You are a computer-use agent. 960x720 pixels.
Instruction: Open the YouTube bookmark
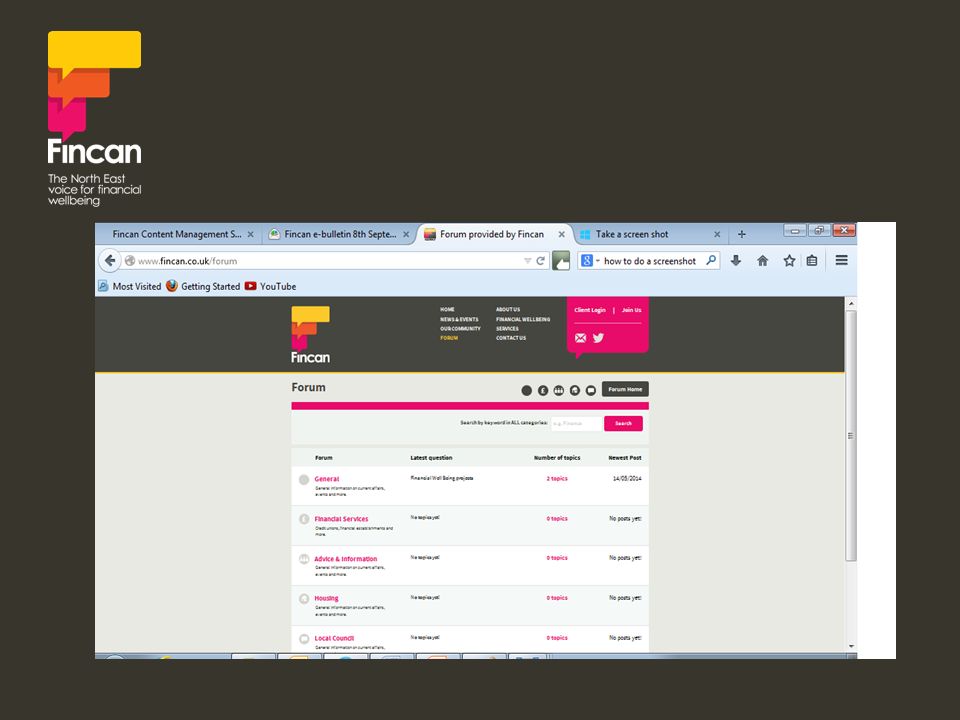[271, 286]
